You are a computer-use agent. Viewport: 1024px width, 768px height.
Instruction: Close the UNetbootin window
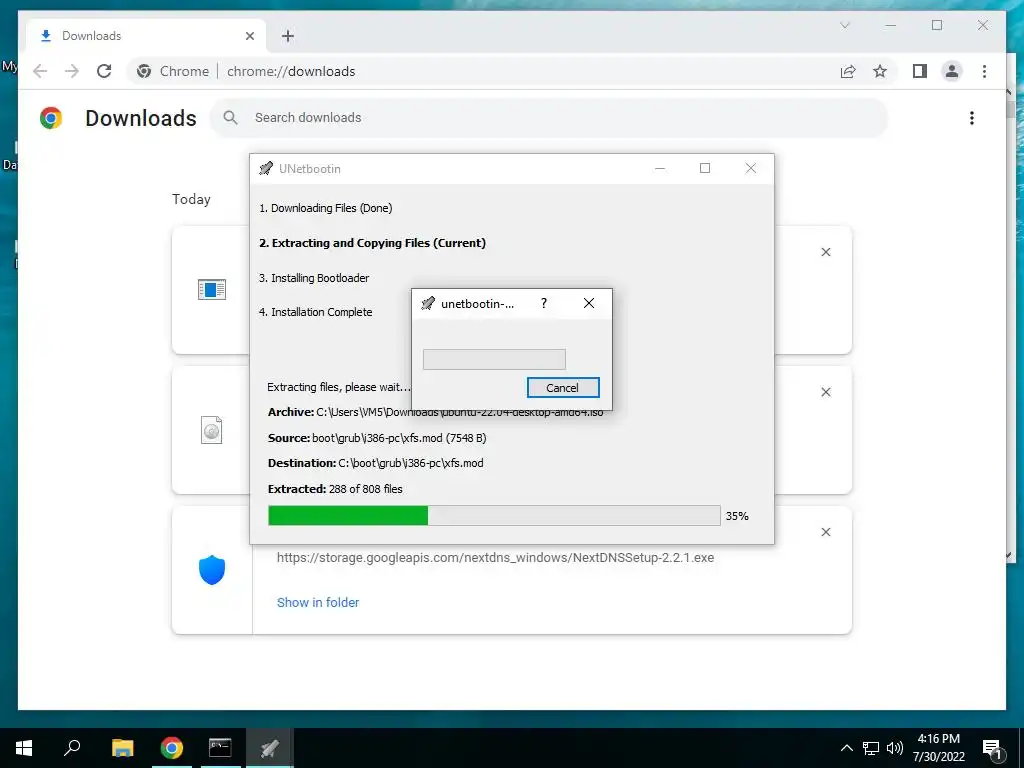[750, 168]
